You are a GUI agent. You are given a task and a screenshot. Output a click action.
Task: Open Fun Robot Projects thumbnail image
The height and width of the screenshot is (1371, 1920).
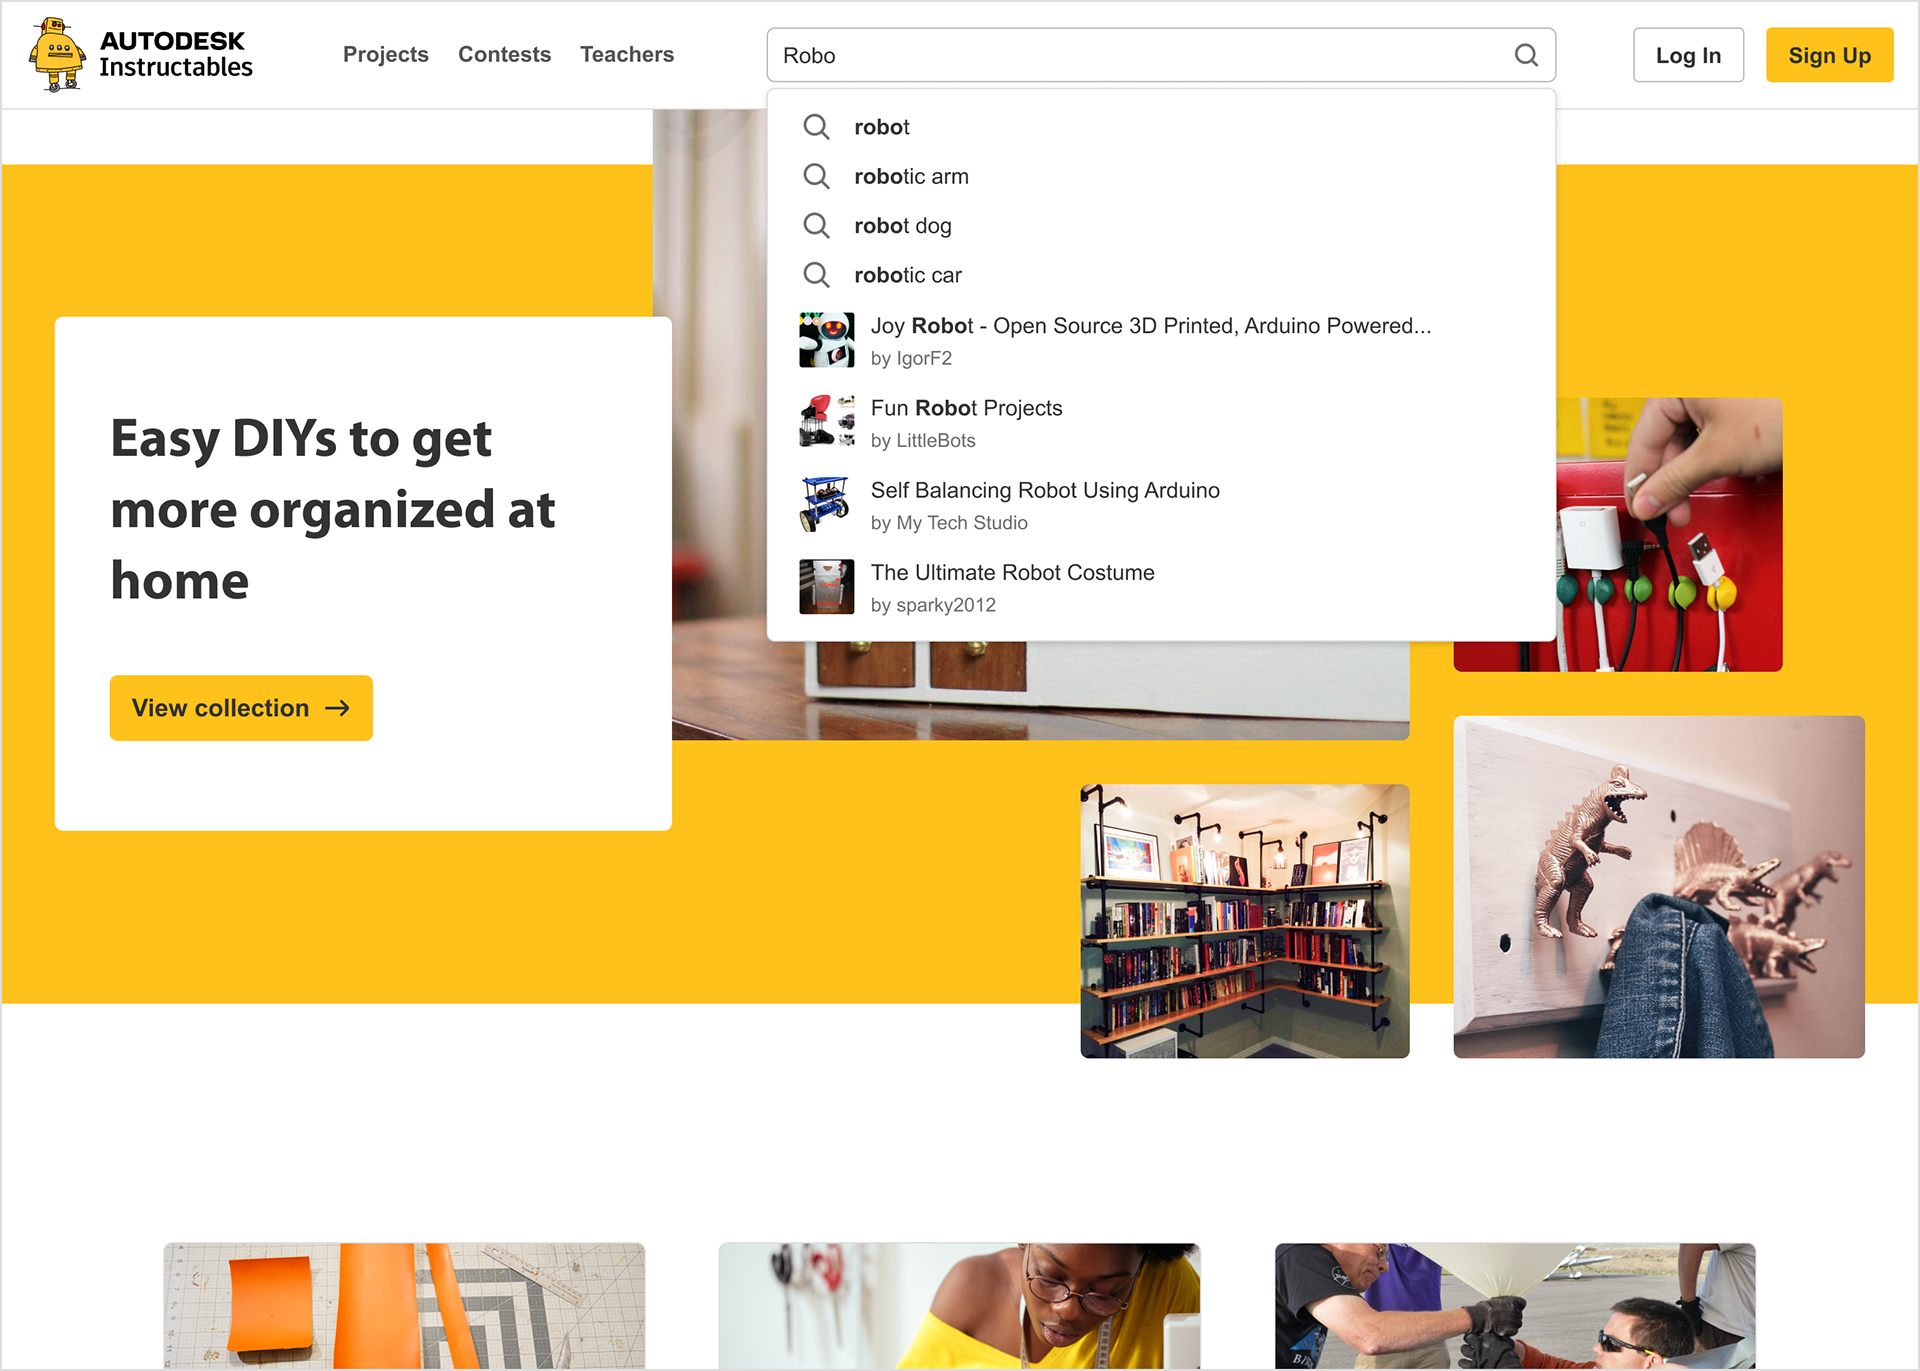826,422
